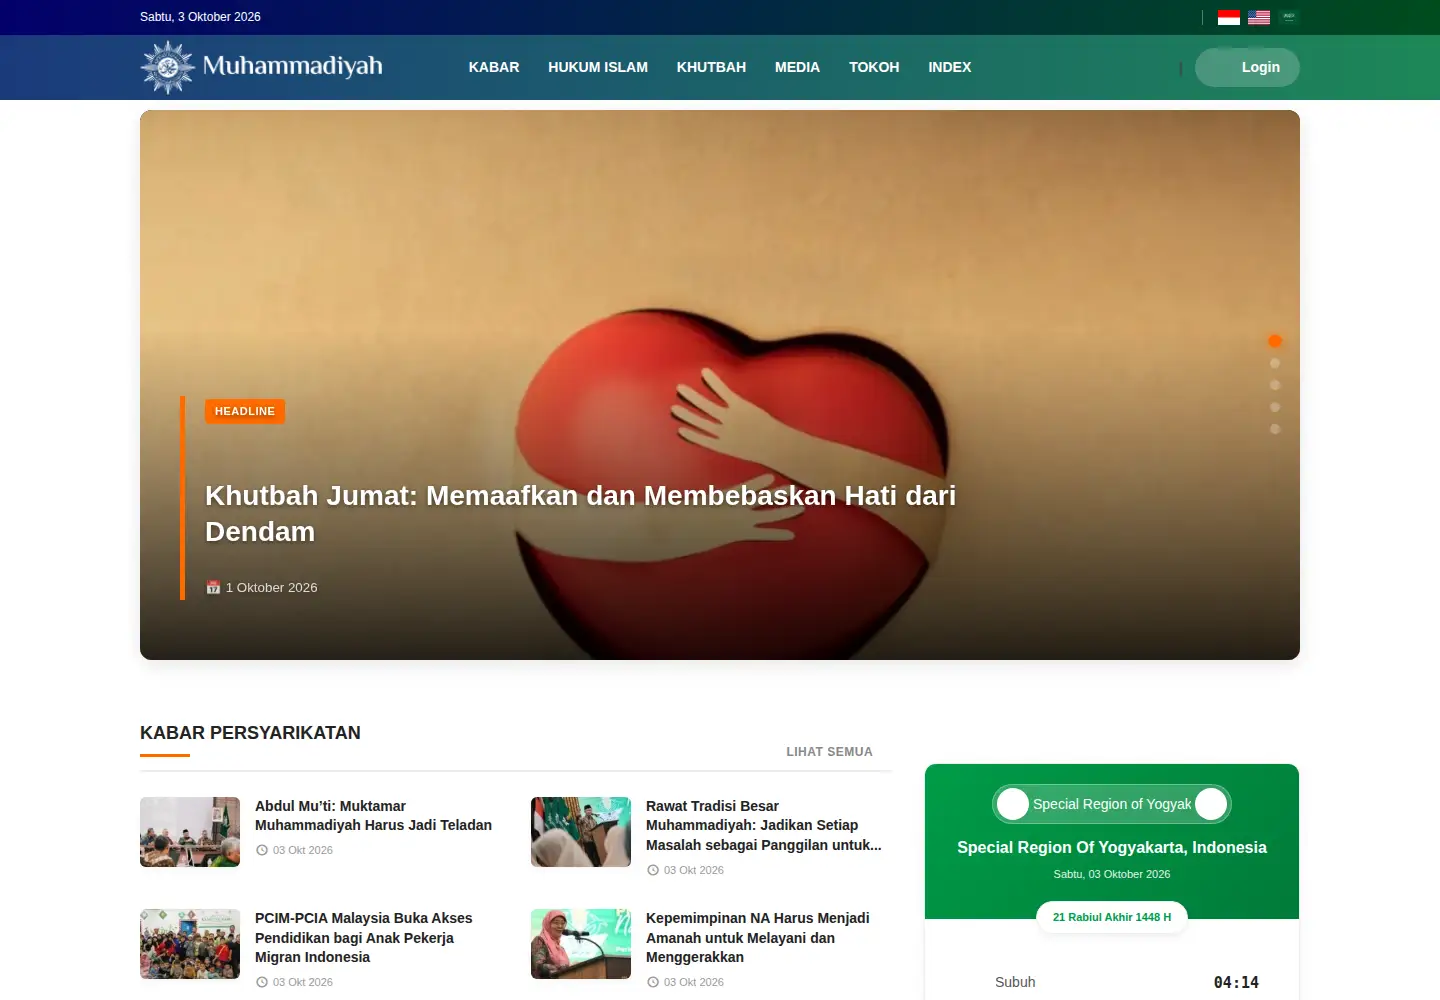
Task: Click the Special Region of Yogyak location field
Action: [x=1112, y=804]
